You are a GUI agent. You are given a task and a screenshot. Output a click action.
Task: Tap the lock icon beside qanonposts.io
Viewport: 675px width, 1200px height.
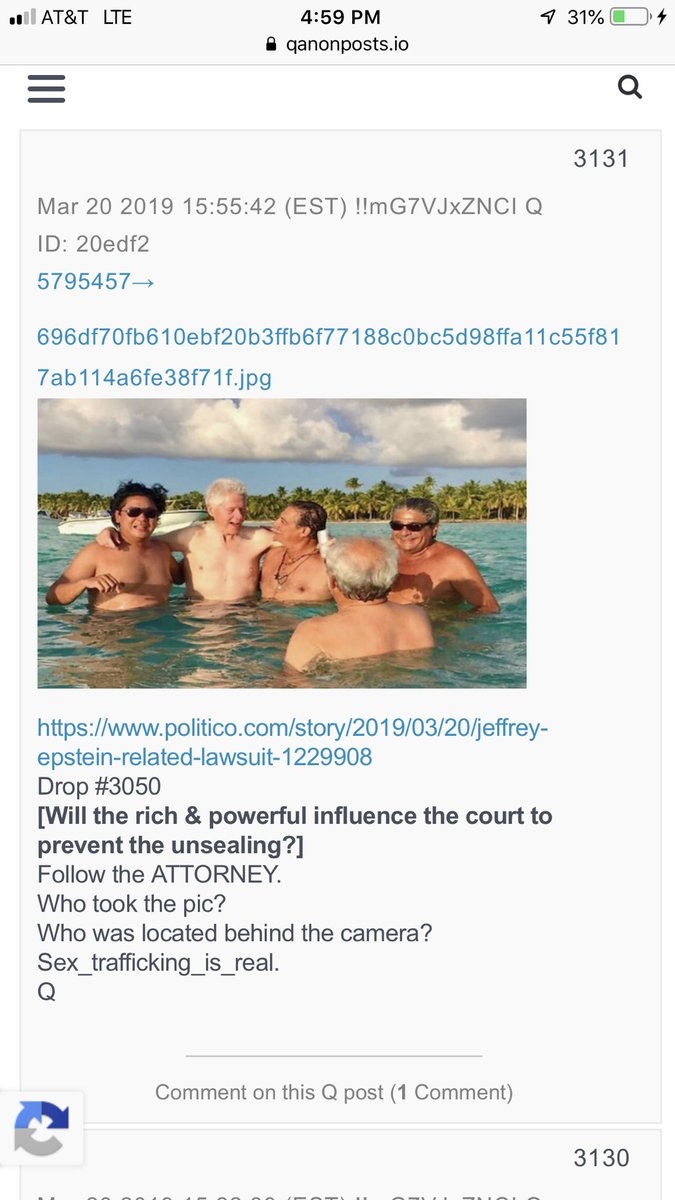(270, 45)
